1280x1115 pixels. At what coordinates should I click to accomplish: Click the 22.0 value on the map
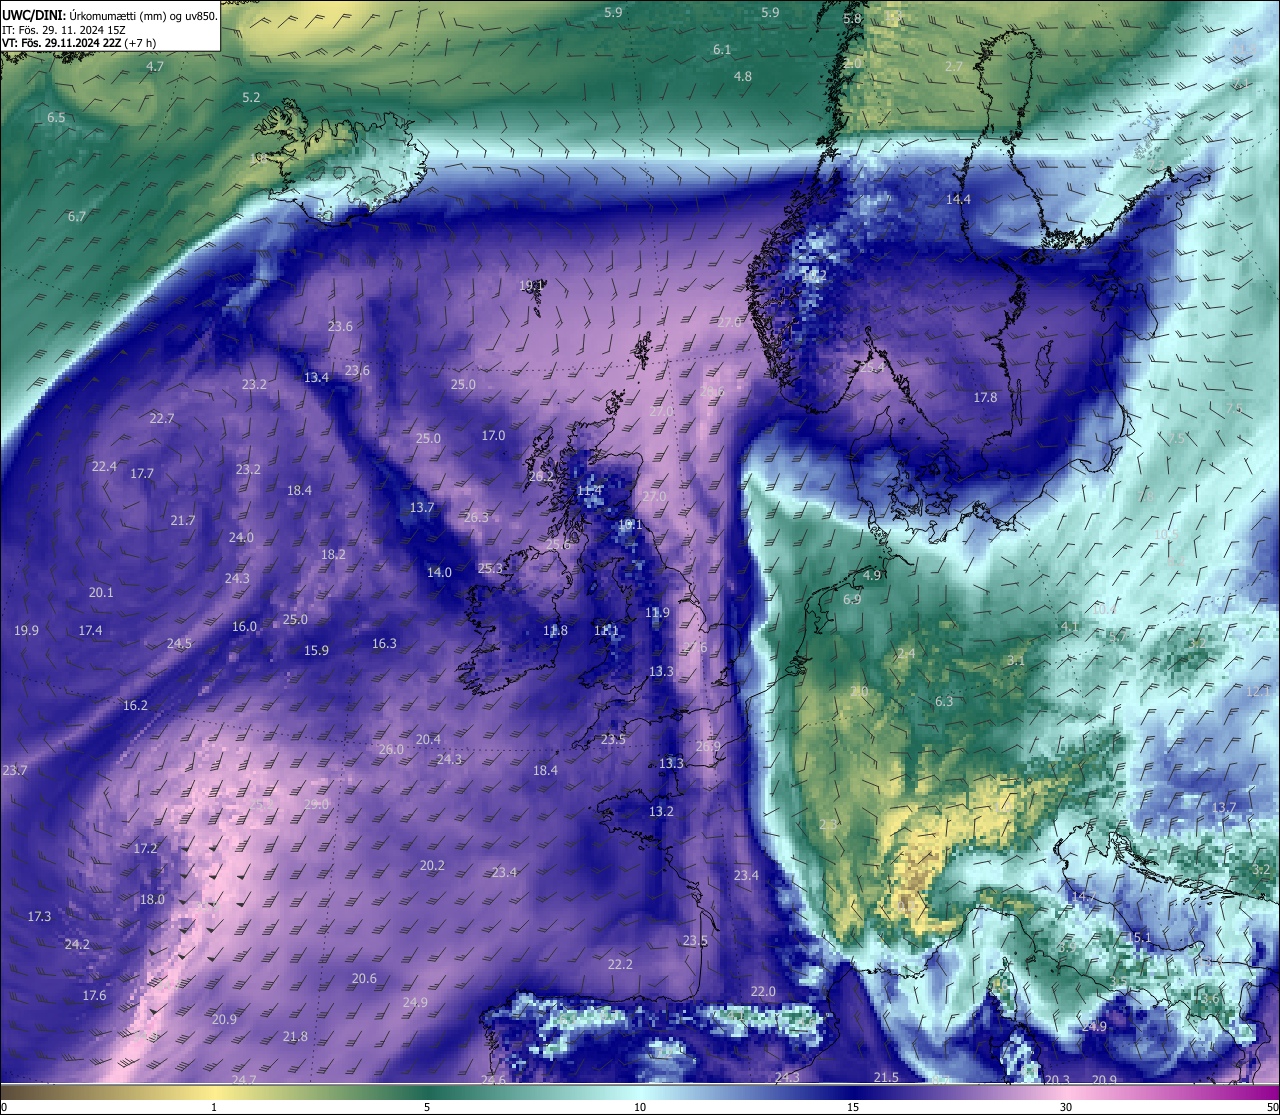tap(763, 992)
